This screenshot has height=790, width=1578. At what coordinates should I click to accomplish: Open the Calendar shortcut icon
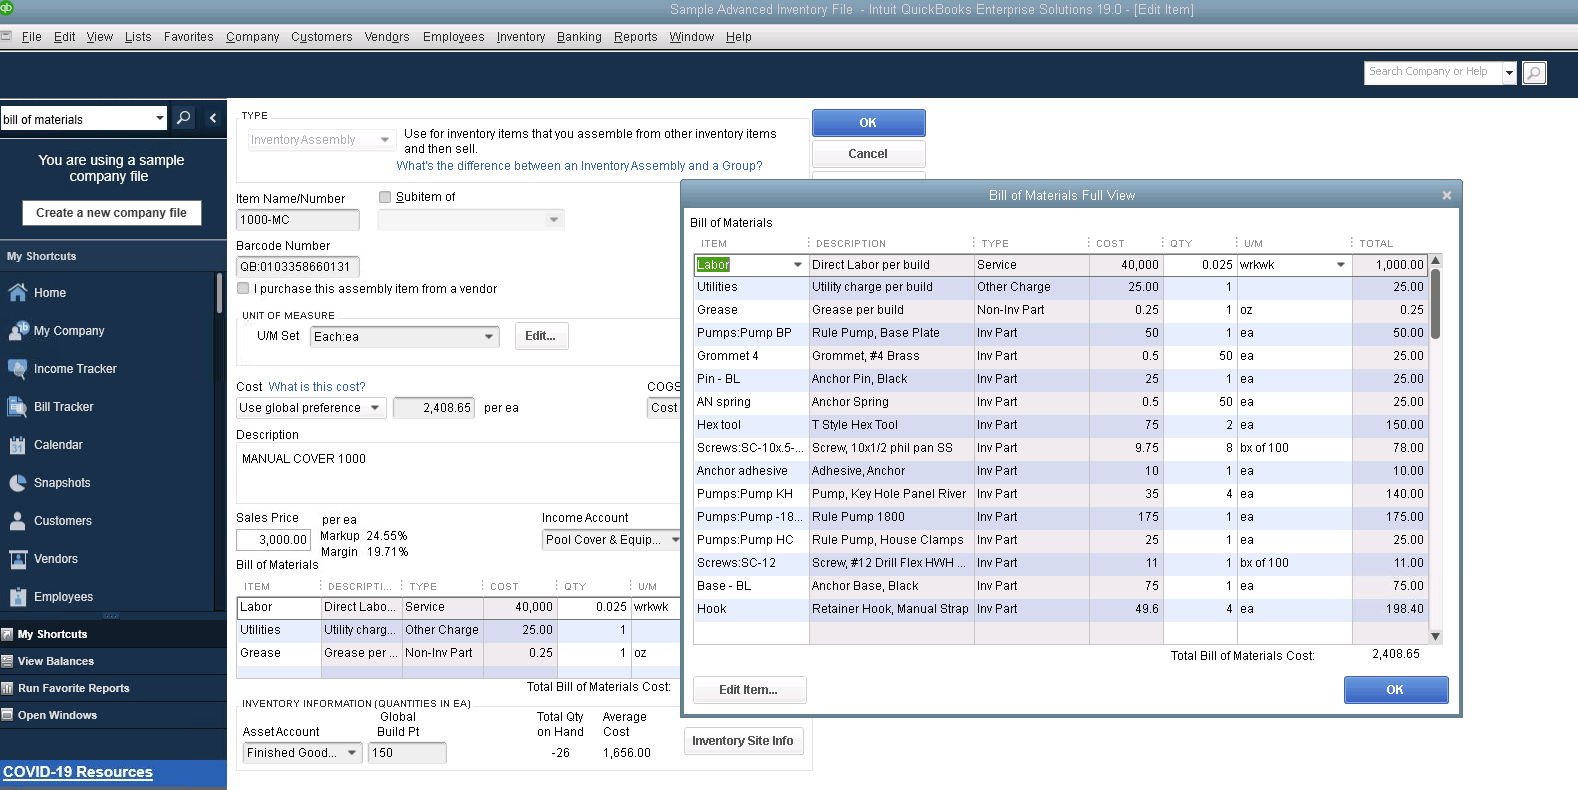tap(17, 445)
